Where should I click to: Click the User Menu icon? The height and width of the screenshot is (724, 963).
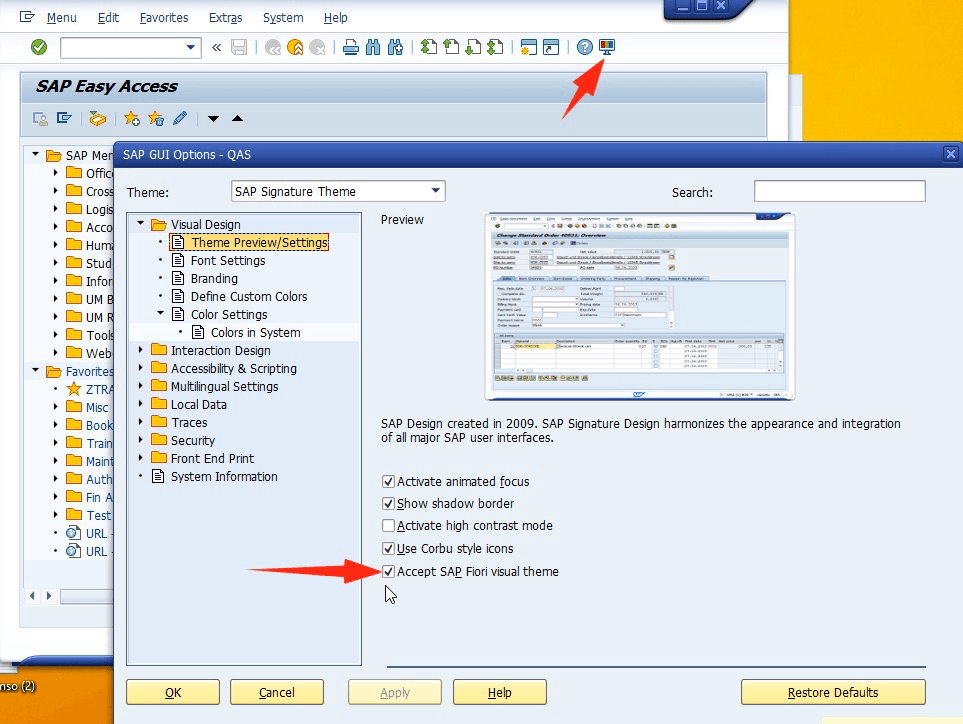(x=41, y=119)
